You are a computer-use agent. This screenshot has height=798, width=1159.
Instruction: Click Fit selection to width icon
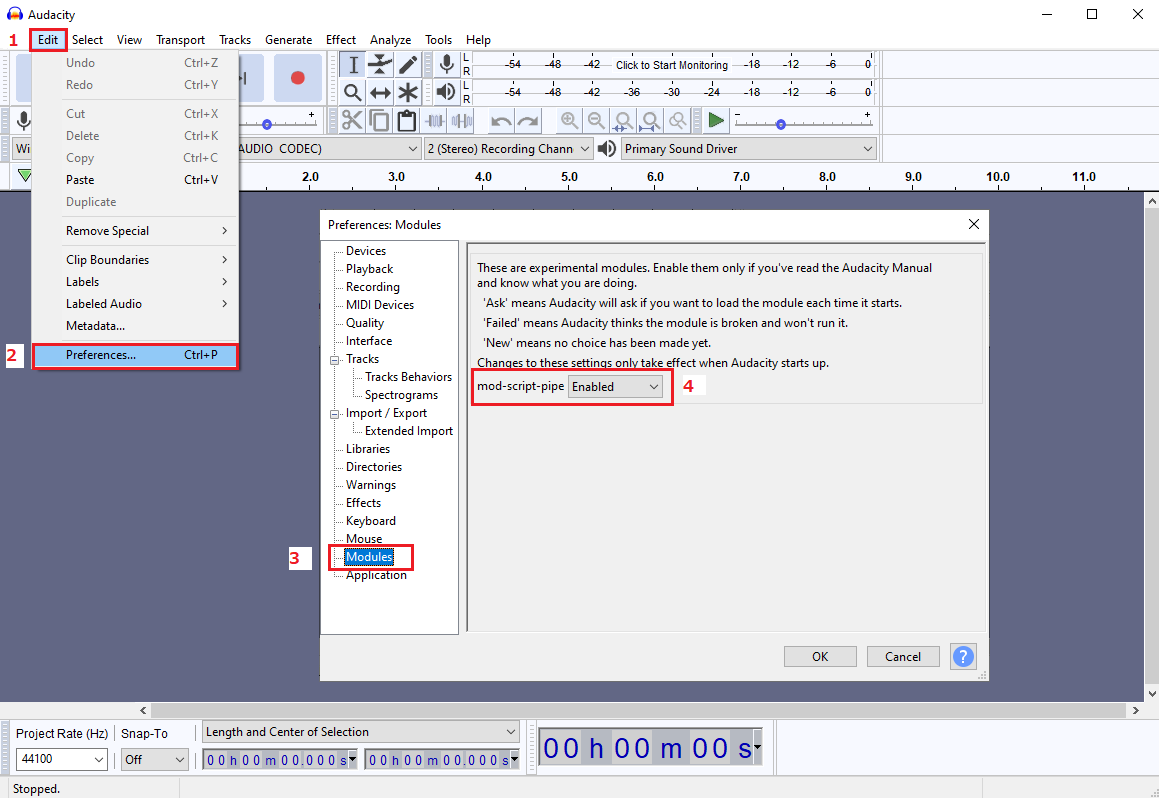pos(623,120)
